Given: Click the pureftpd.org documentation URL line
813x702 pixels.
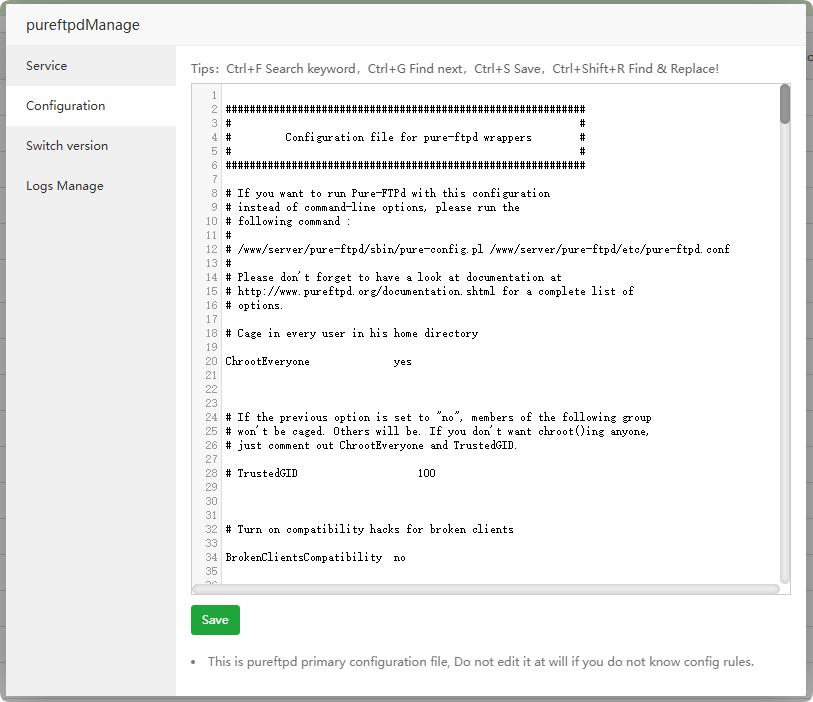Looking at the screenshot, I should click(x=430, y=292).
